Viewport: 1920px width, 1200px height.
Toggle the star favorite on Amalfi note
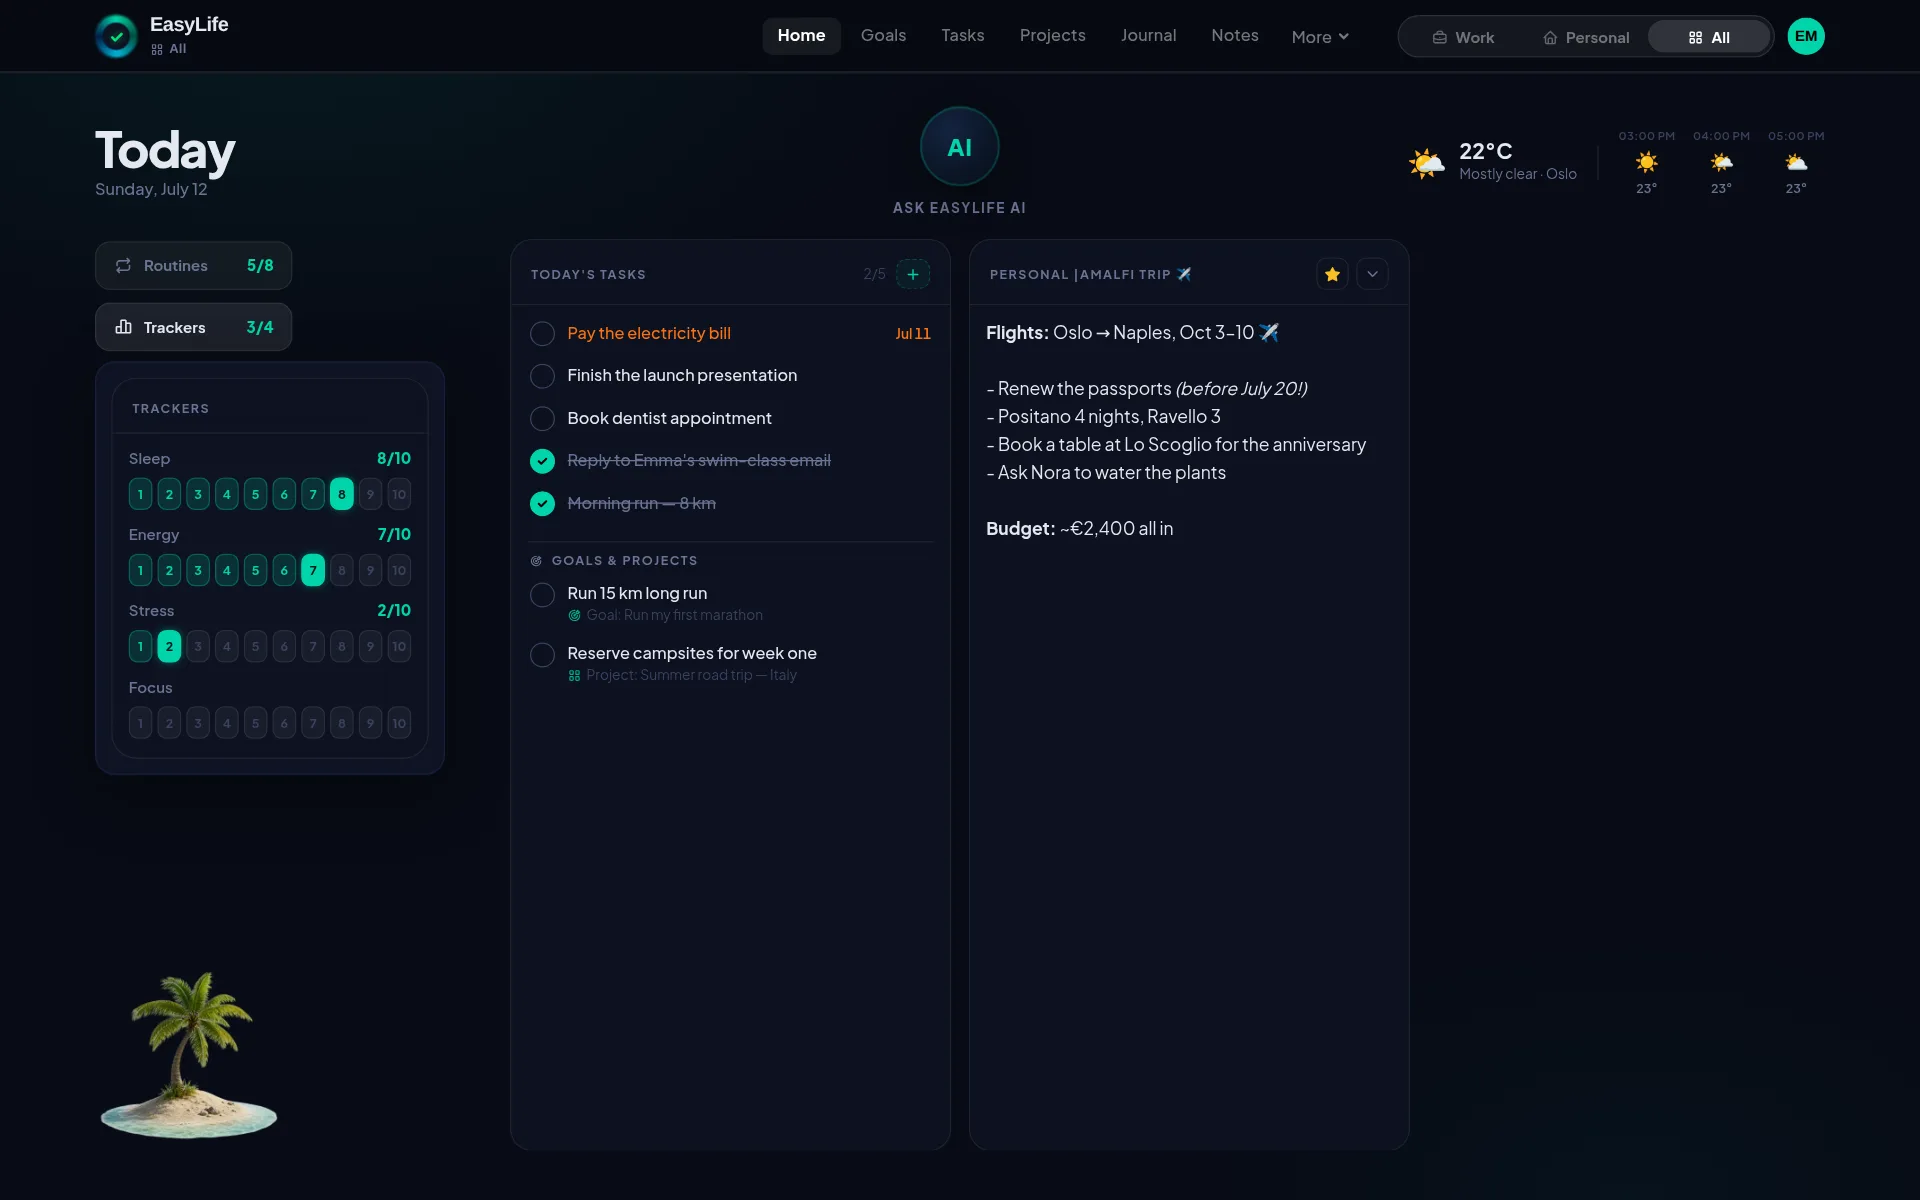coord(1332,274)
